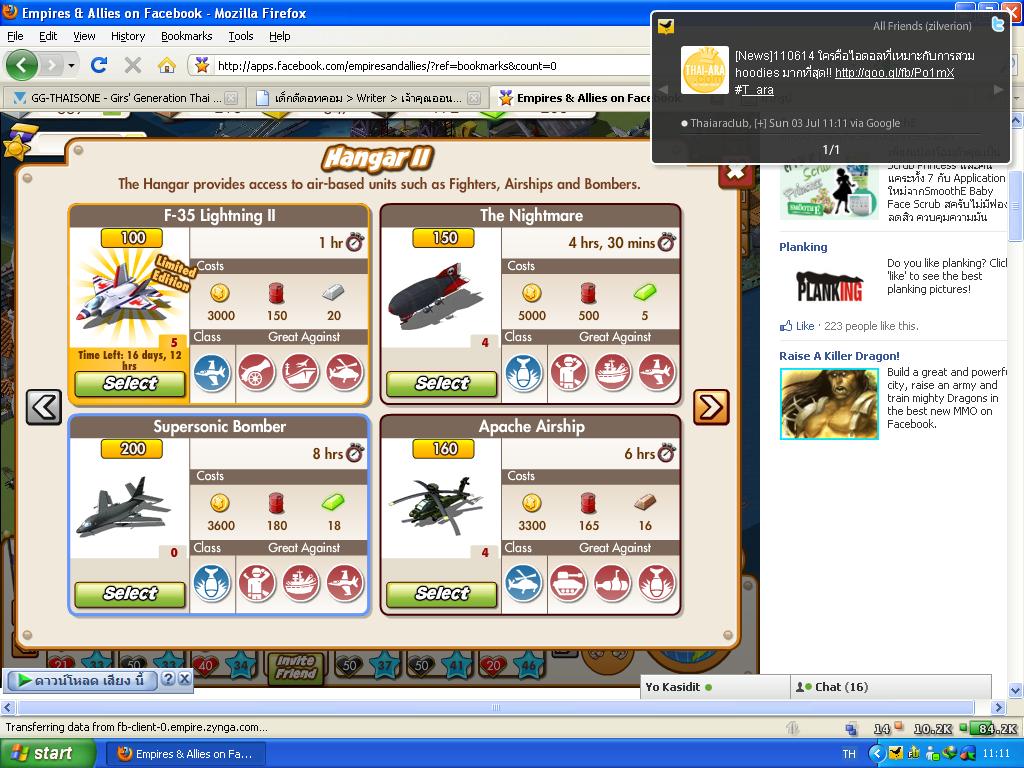Open the Help menu
This screenshot has width=1024, height=768.
click(280, 36)
